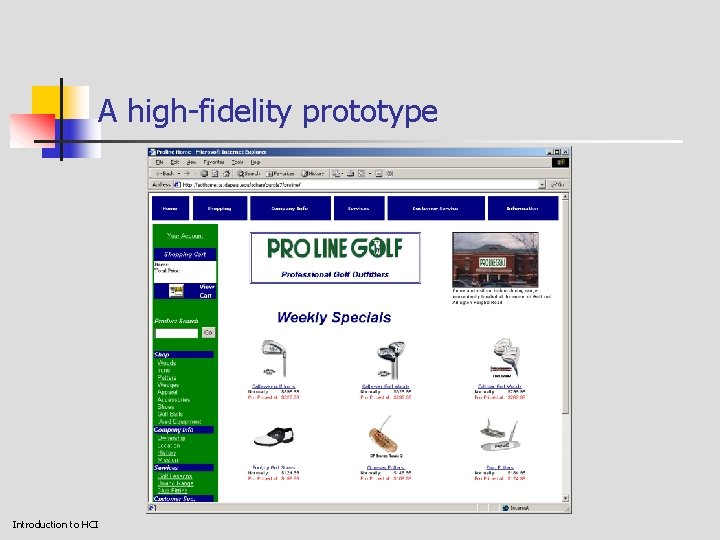Click the Pro Line Golf logo banner
The width and height of the screenshot is (720, 540).
pyautogui.click(x=335, y=258)
